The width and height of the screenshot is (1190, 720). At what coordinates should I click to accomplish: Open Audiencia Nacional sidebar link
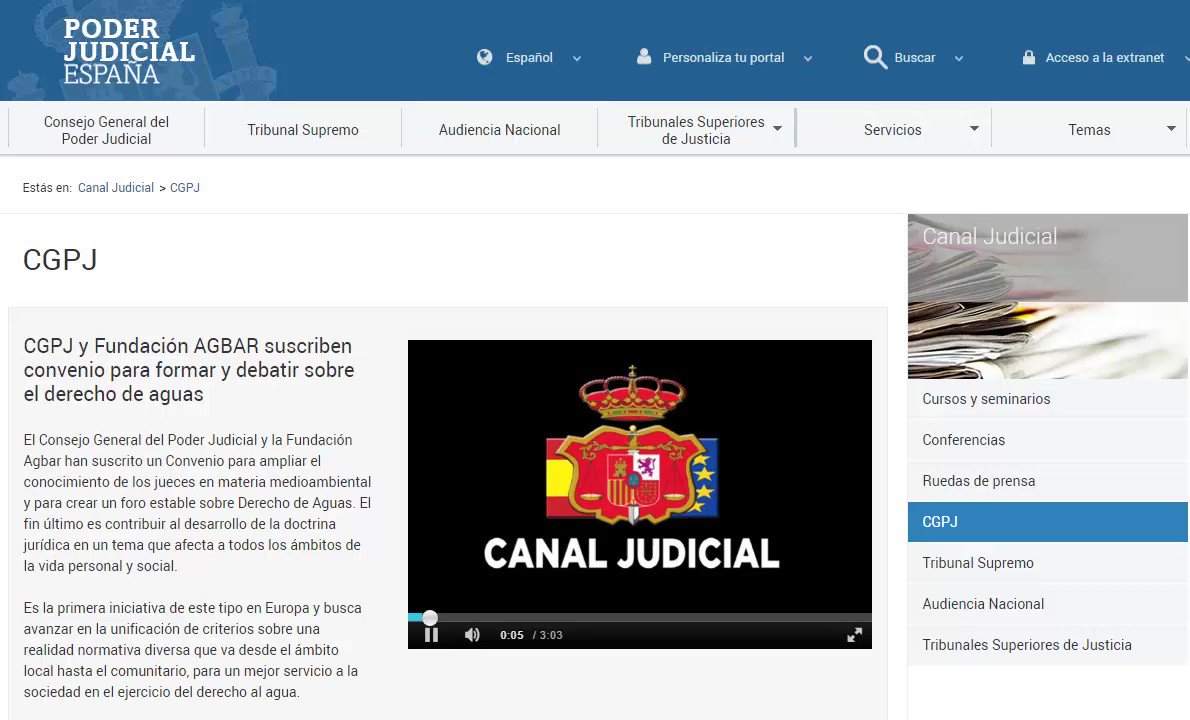(1047, 604)
